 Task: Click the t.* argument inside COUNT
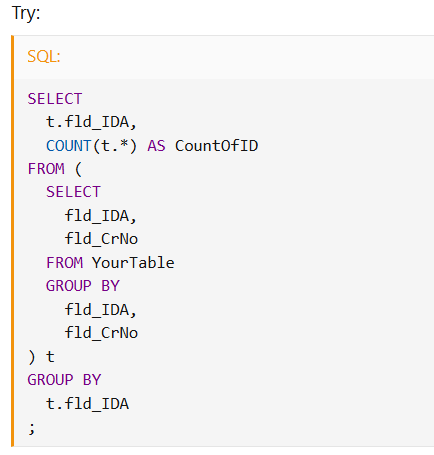[114, 146]
